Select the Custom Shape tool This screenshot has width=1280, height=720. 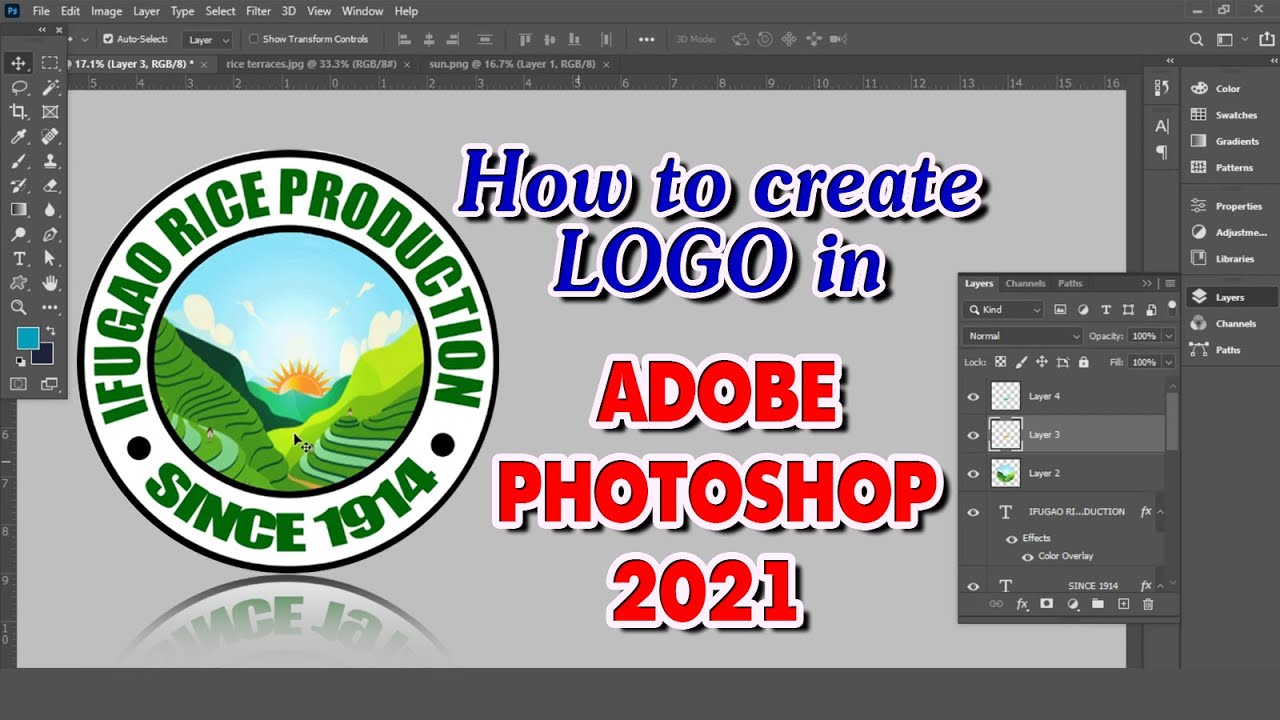(x=19, y=283)
